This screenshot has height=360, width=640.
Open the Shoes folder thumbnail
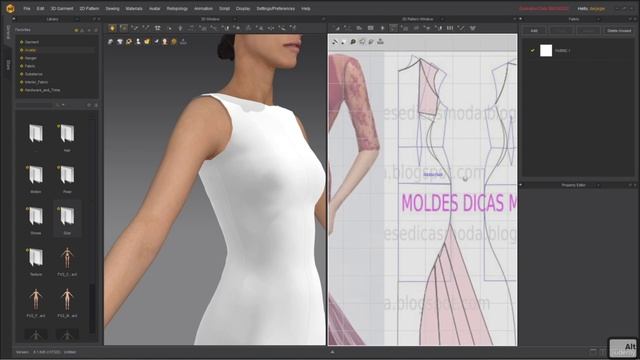click(x=36, y=217)
